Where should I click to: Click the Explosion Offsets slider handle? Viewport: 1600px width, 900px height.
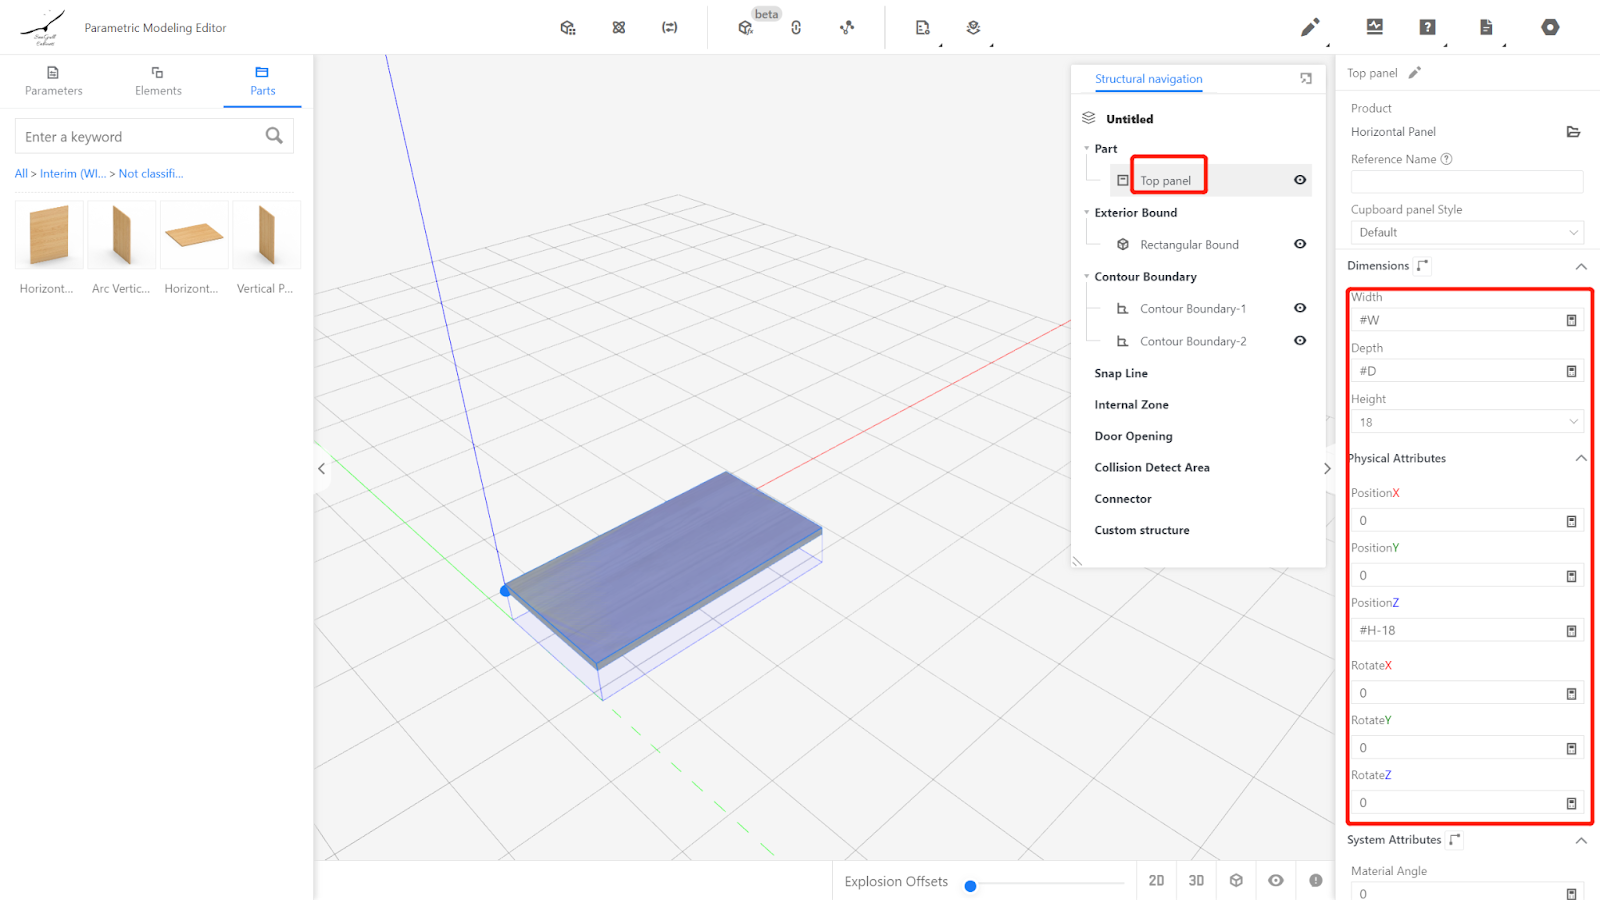(970, 885)
